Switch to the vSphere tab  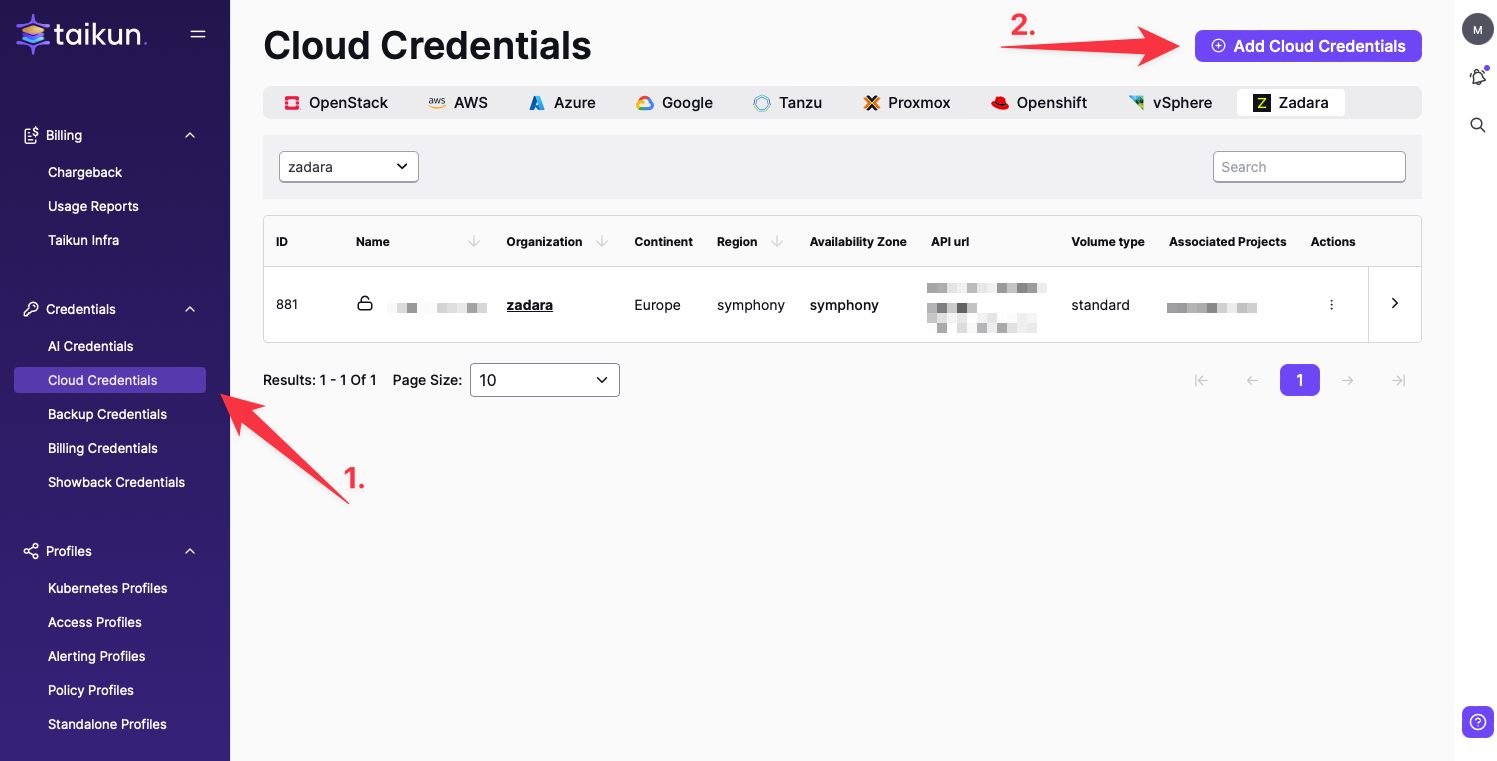click(1170, 102)
